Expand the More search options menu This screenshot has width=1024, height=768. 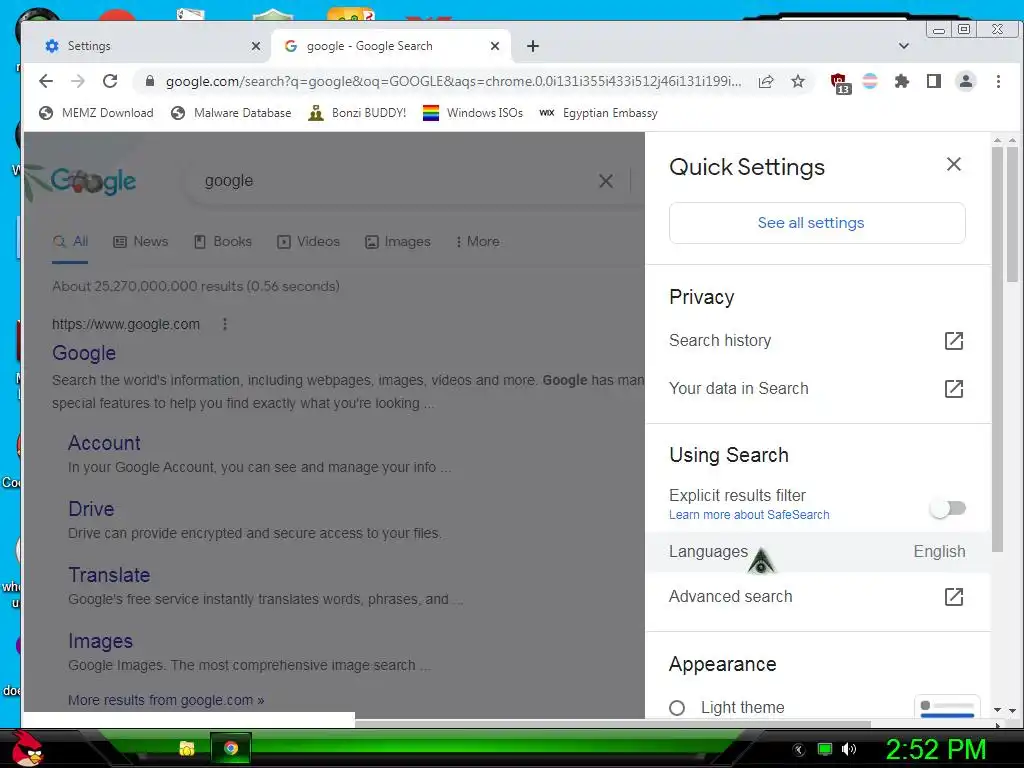(x=477, y=242)
